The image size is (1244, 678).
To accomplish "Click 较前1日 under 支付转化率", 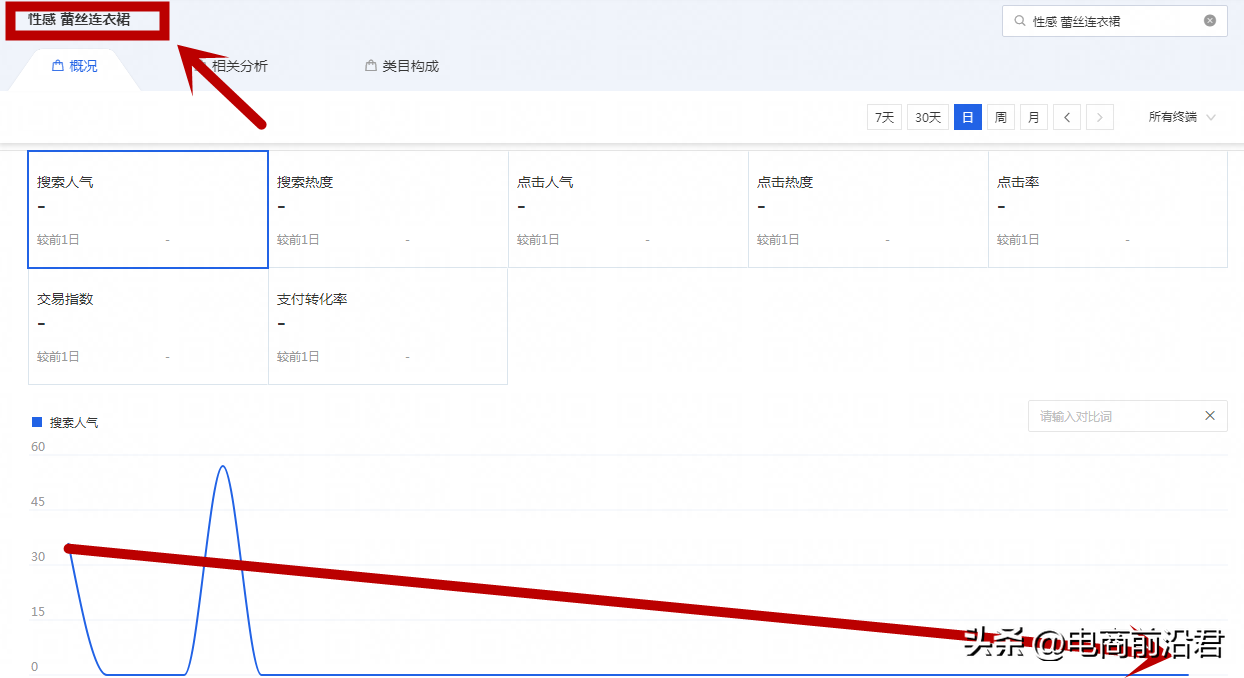I will click(x=298, y=357).
